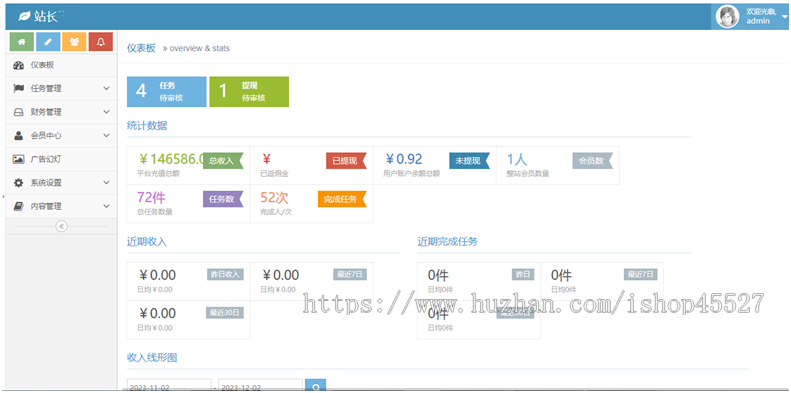Click the end date field 2023-12-02
The width and height of the screenshot is (791, 393).
point(260,386)
